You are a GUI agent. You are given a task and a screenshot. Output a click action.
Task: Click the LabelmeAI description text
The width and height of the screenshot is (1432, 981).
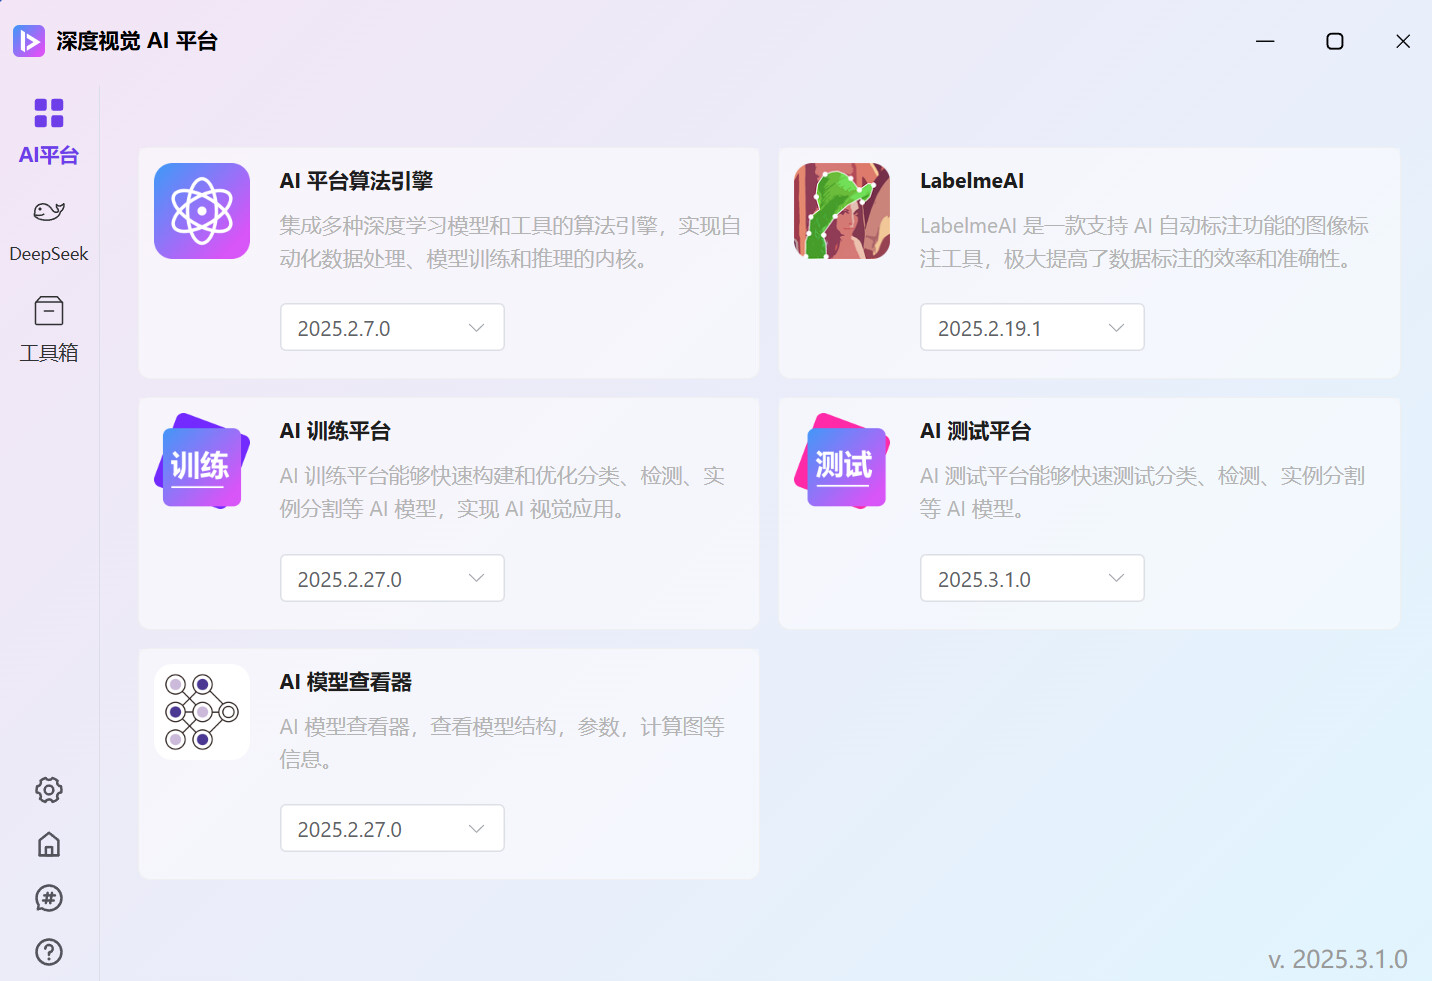(1144, 242)
